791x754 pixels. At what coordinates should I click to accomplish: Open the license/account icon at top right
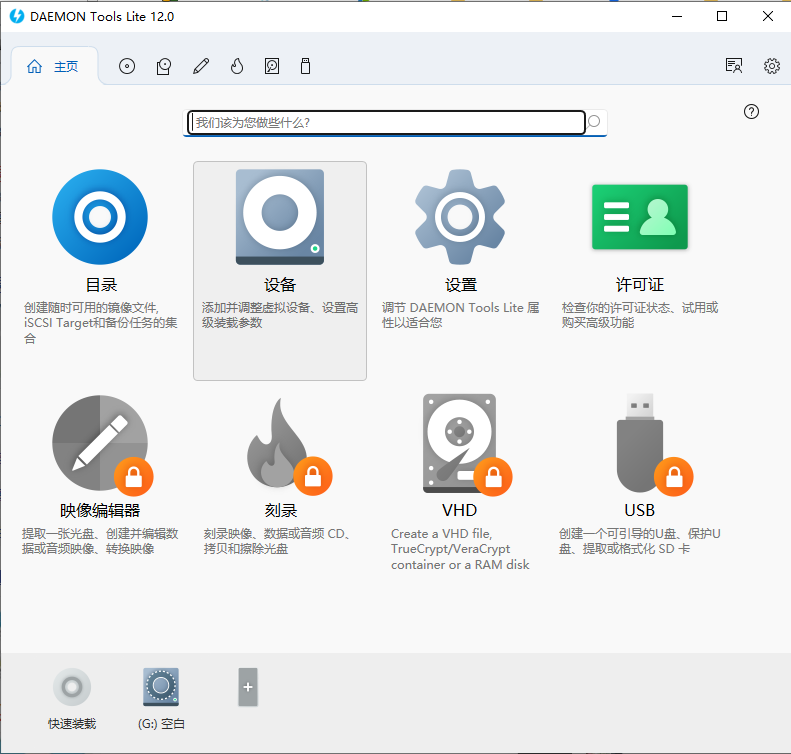(x=734, y=66)
